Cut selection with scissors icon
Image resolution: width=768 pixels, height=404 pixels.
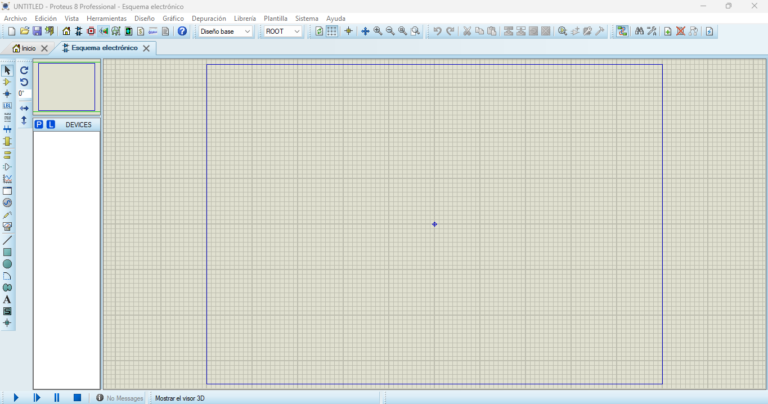467,31
